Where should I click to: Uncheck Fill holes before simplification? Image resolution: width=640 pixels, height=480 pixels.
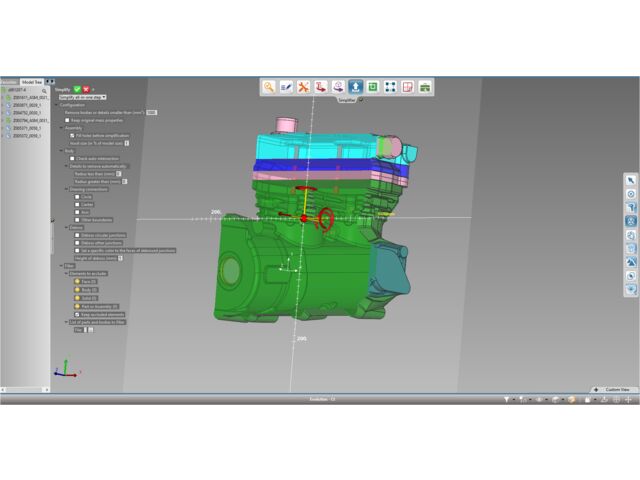click(x=72, y=135)
